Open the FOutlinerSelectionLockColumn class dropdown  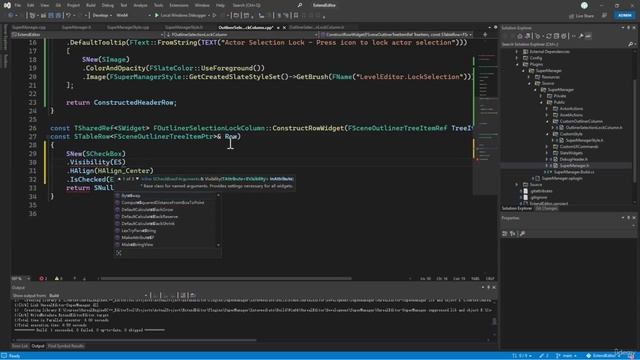[x=242, y=35]
